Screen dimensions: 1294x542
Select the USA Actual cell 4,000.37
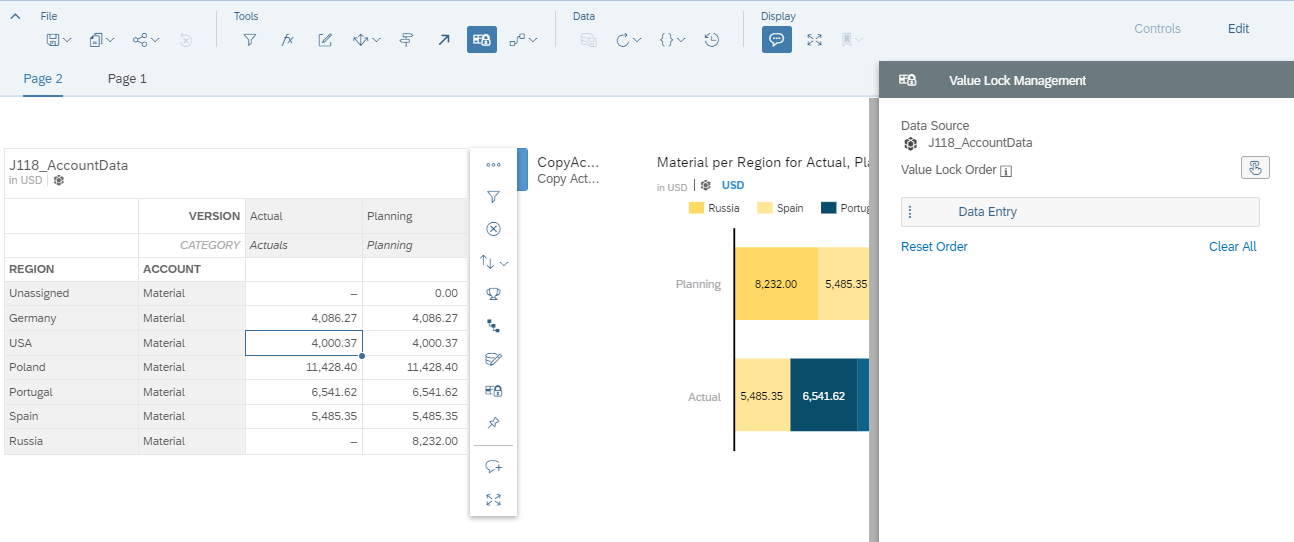coord(304,343)
